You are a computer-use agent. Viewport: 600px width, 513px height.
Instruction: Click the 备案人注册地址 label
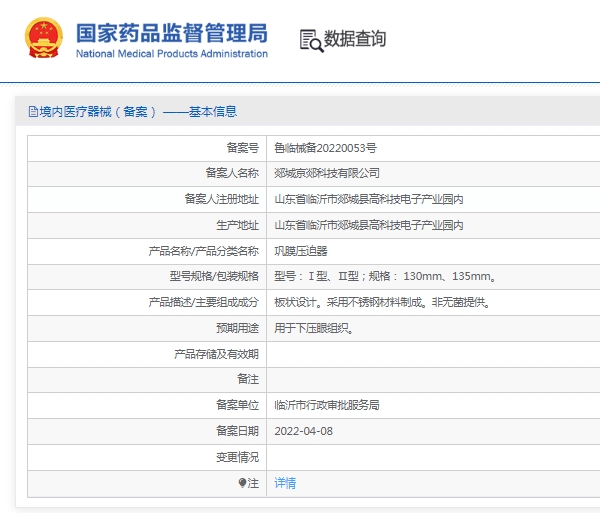[222, 199]
